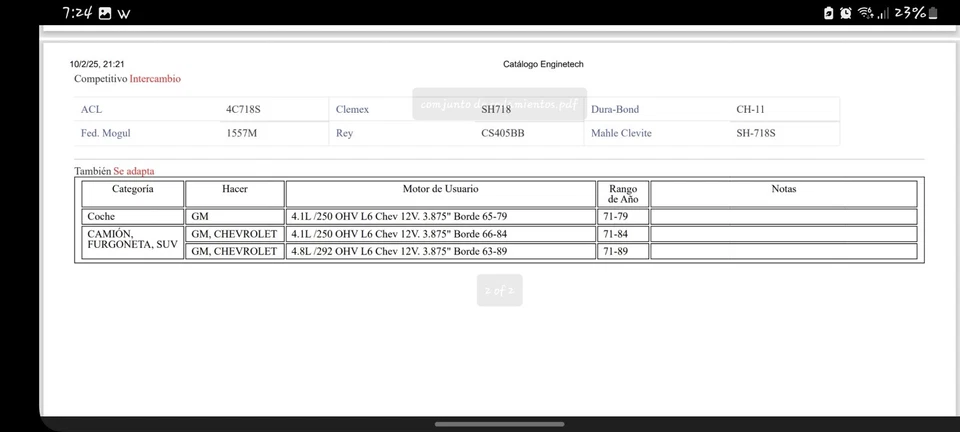The image size is (960, 432).
Task: Tap the alarm clock status icon
Action: 846,13
